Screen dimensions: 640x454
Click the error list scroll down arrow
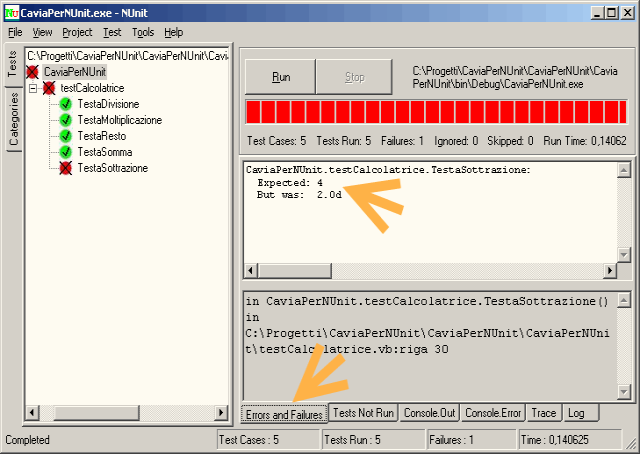coord(624,255)
